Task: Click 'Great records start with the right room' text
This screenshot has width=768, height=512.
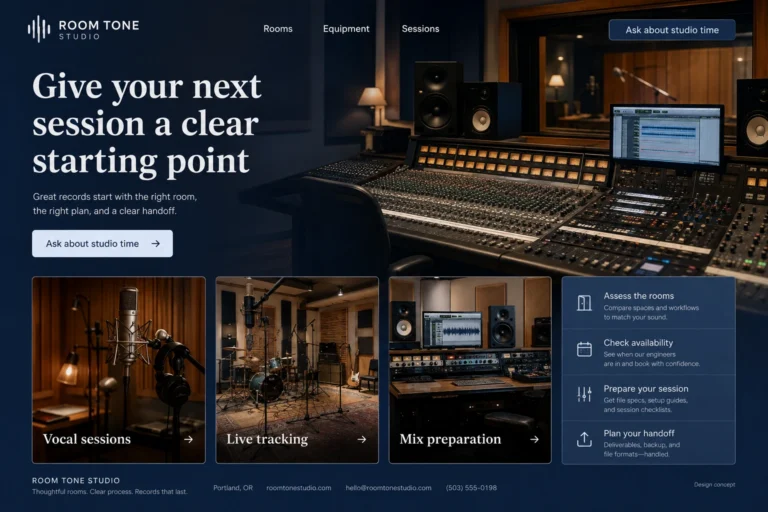Action: 115,197
